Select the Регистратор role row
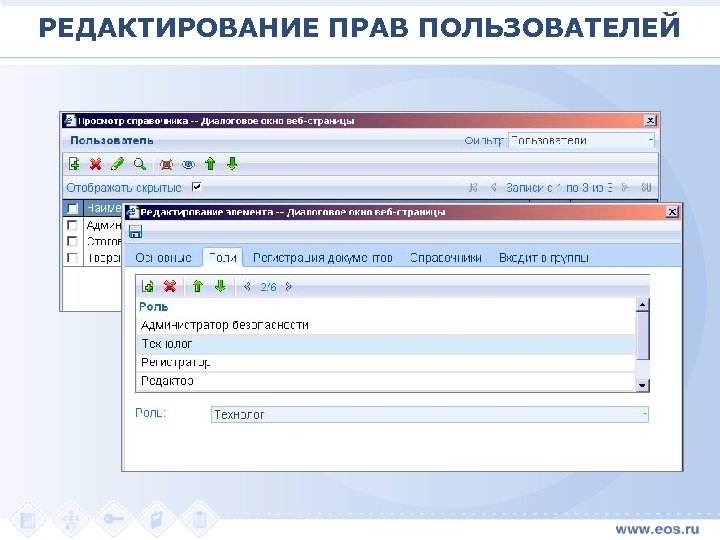 coord(386,363)
